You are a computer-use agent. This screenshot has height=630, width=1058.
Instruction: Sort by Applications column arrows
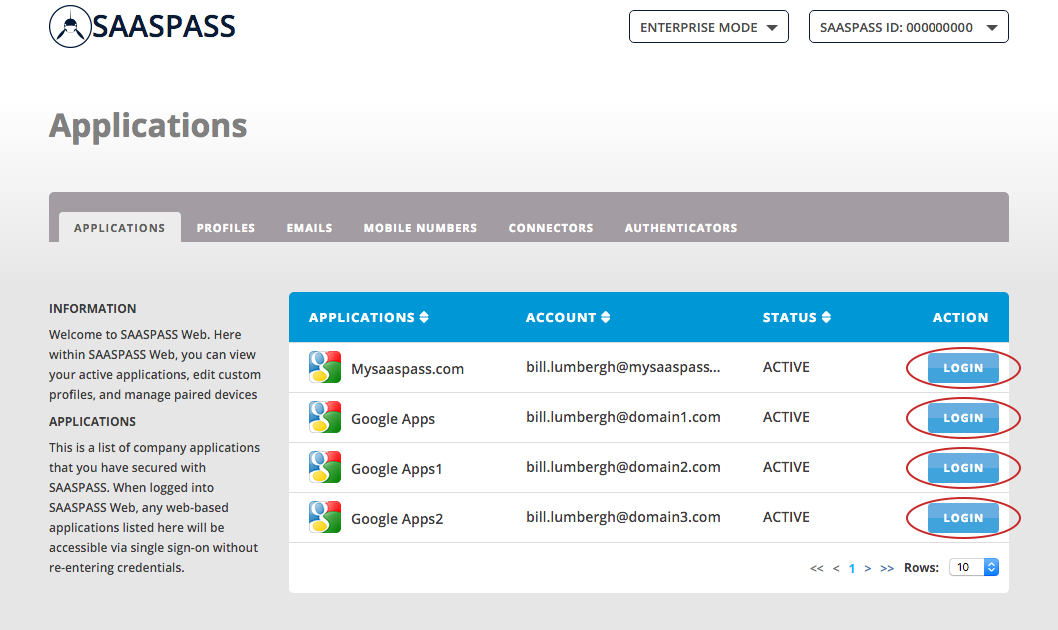coord(424,318)
